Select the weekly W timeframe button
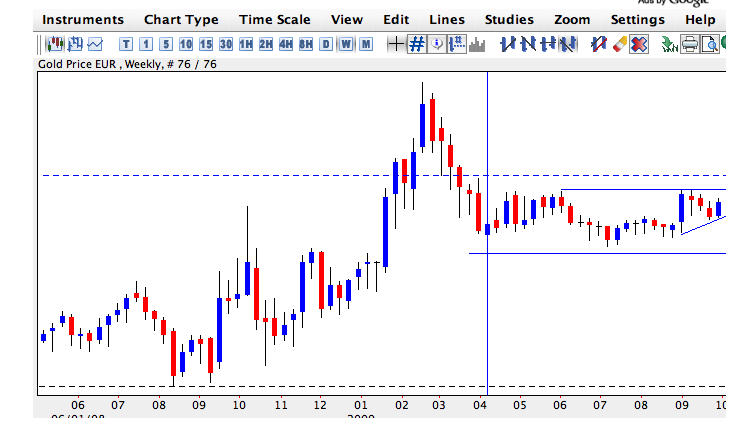Screen dimensions: 750x424 click(346, 43)
